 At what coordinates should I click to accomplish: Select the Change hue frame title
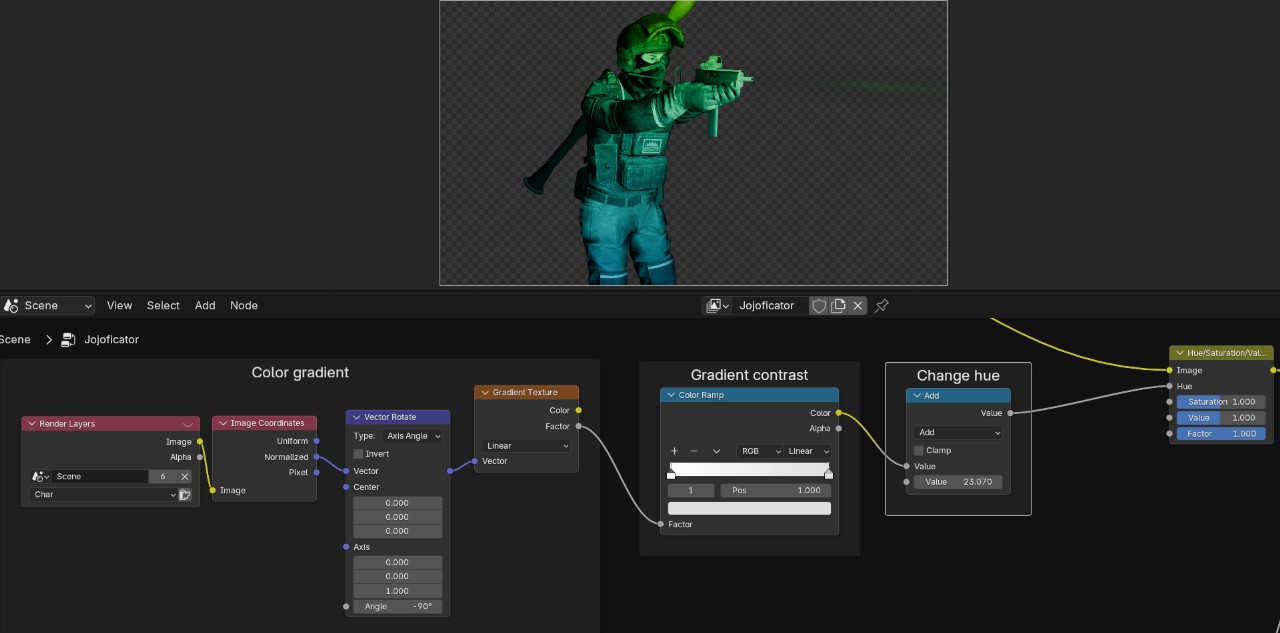tap(958, 376)
